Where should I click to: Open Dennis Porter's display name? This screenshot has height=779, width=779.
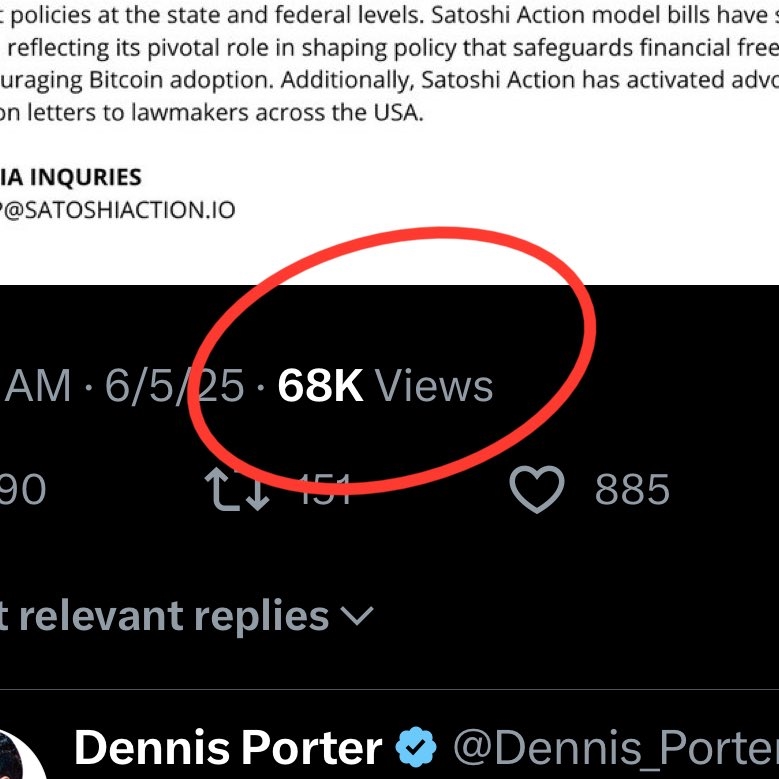tap(228, 749)
